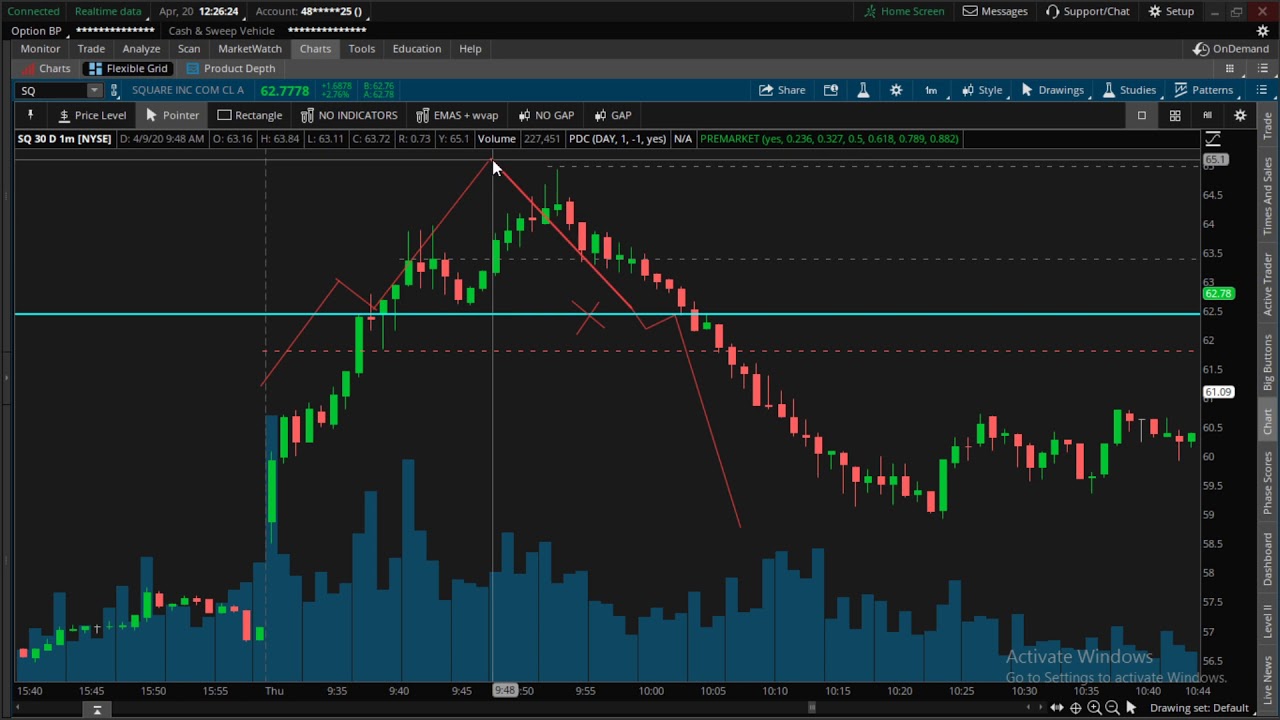Open the Drawing set: Default selector
1280x720 pixels.
point(1199,708)
